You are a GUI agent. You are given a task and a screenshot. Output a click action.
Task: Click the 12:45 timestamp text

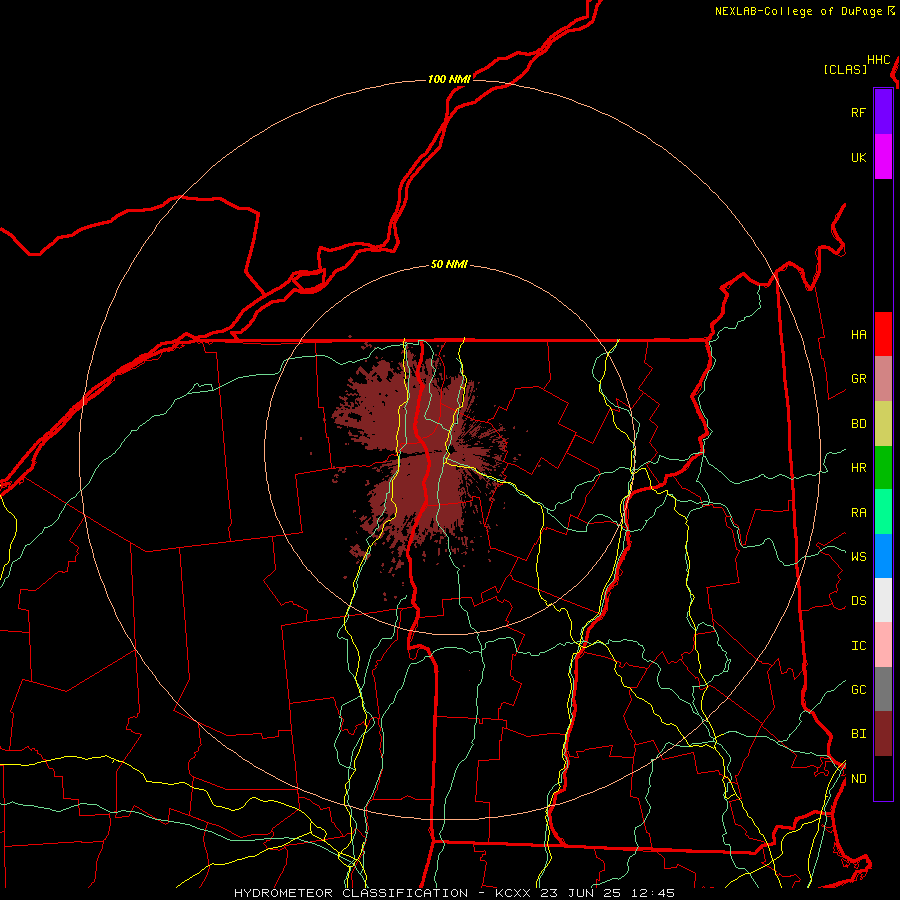(x=651, y=893)
